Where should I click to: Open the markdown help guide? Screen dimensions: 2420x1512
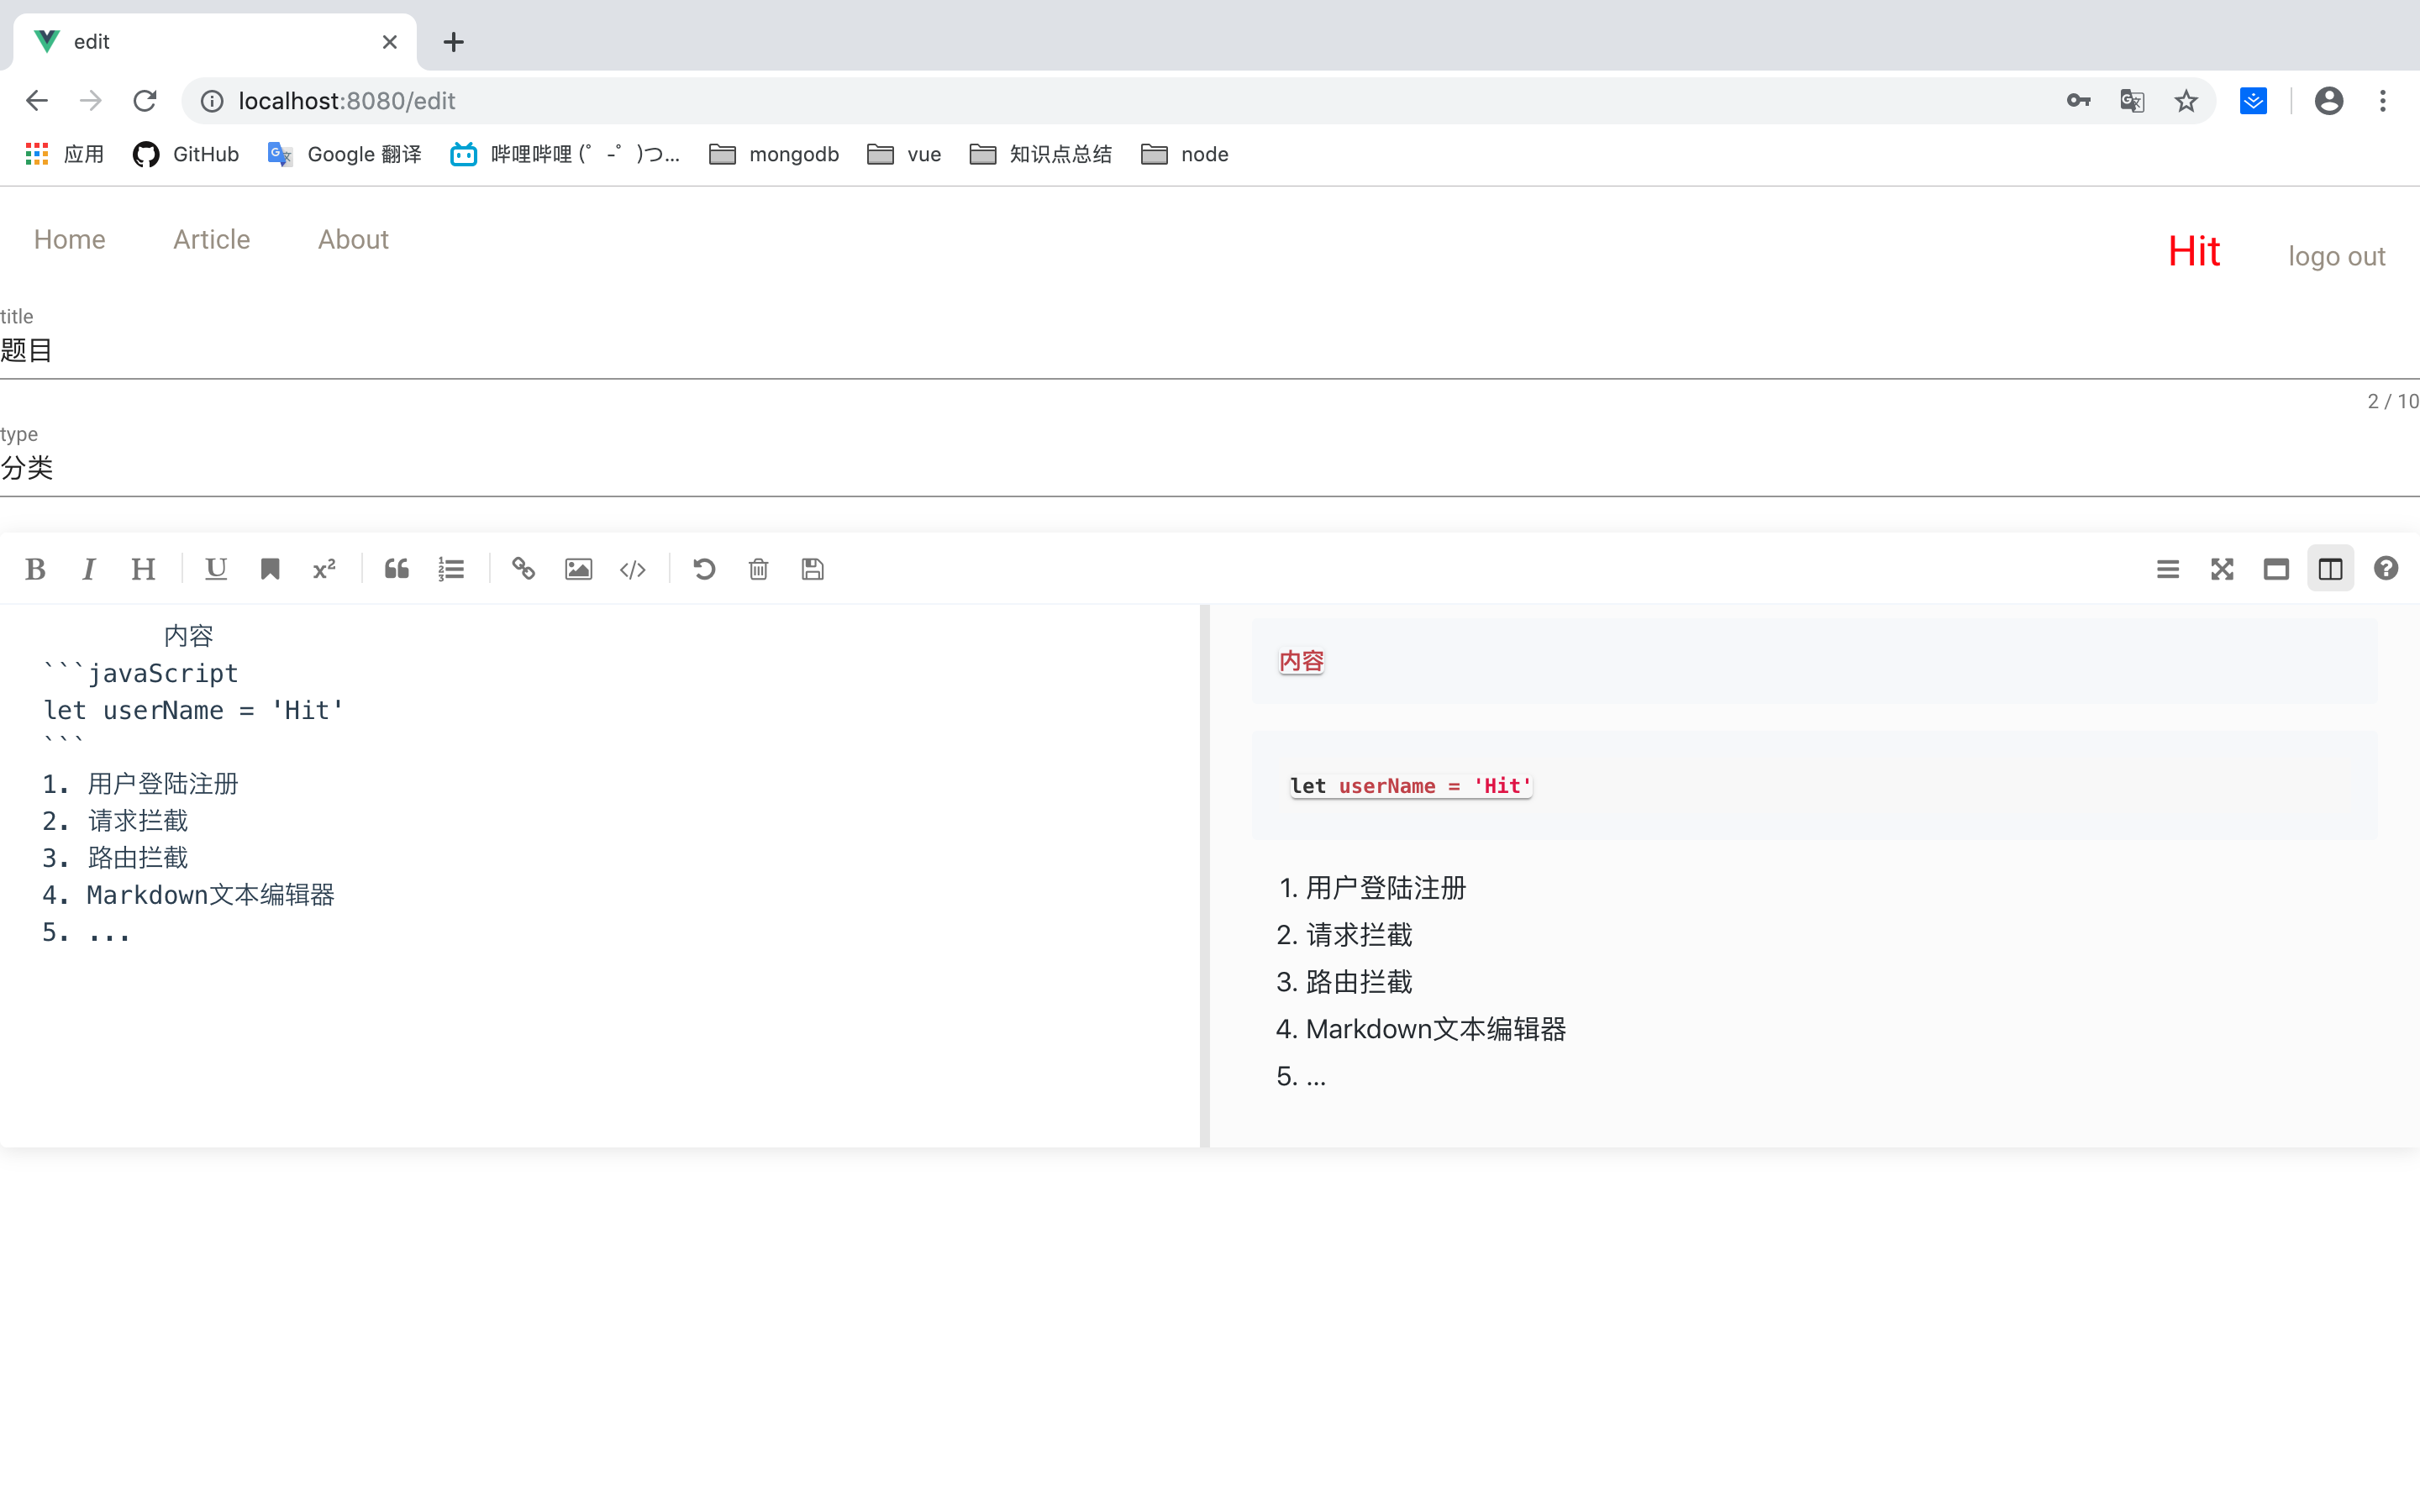click(2386, 569)
